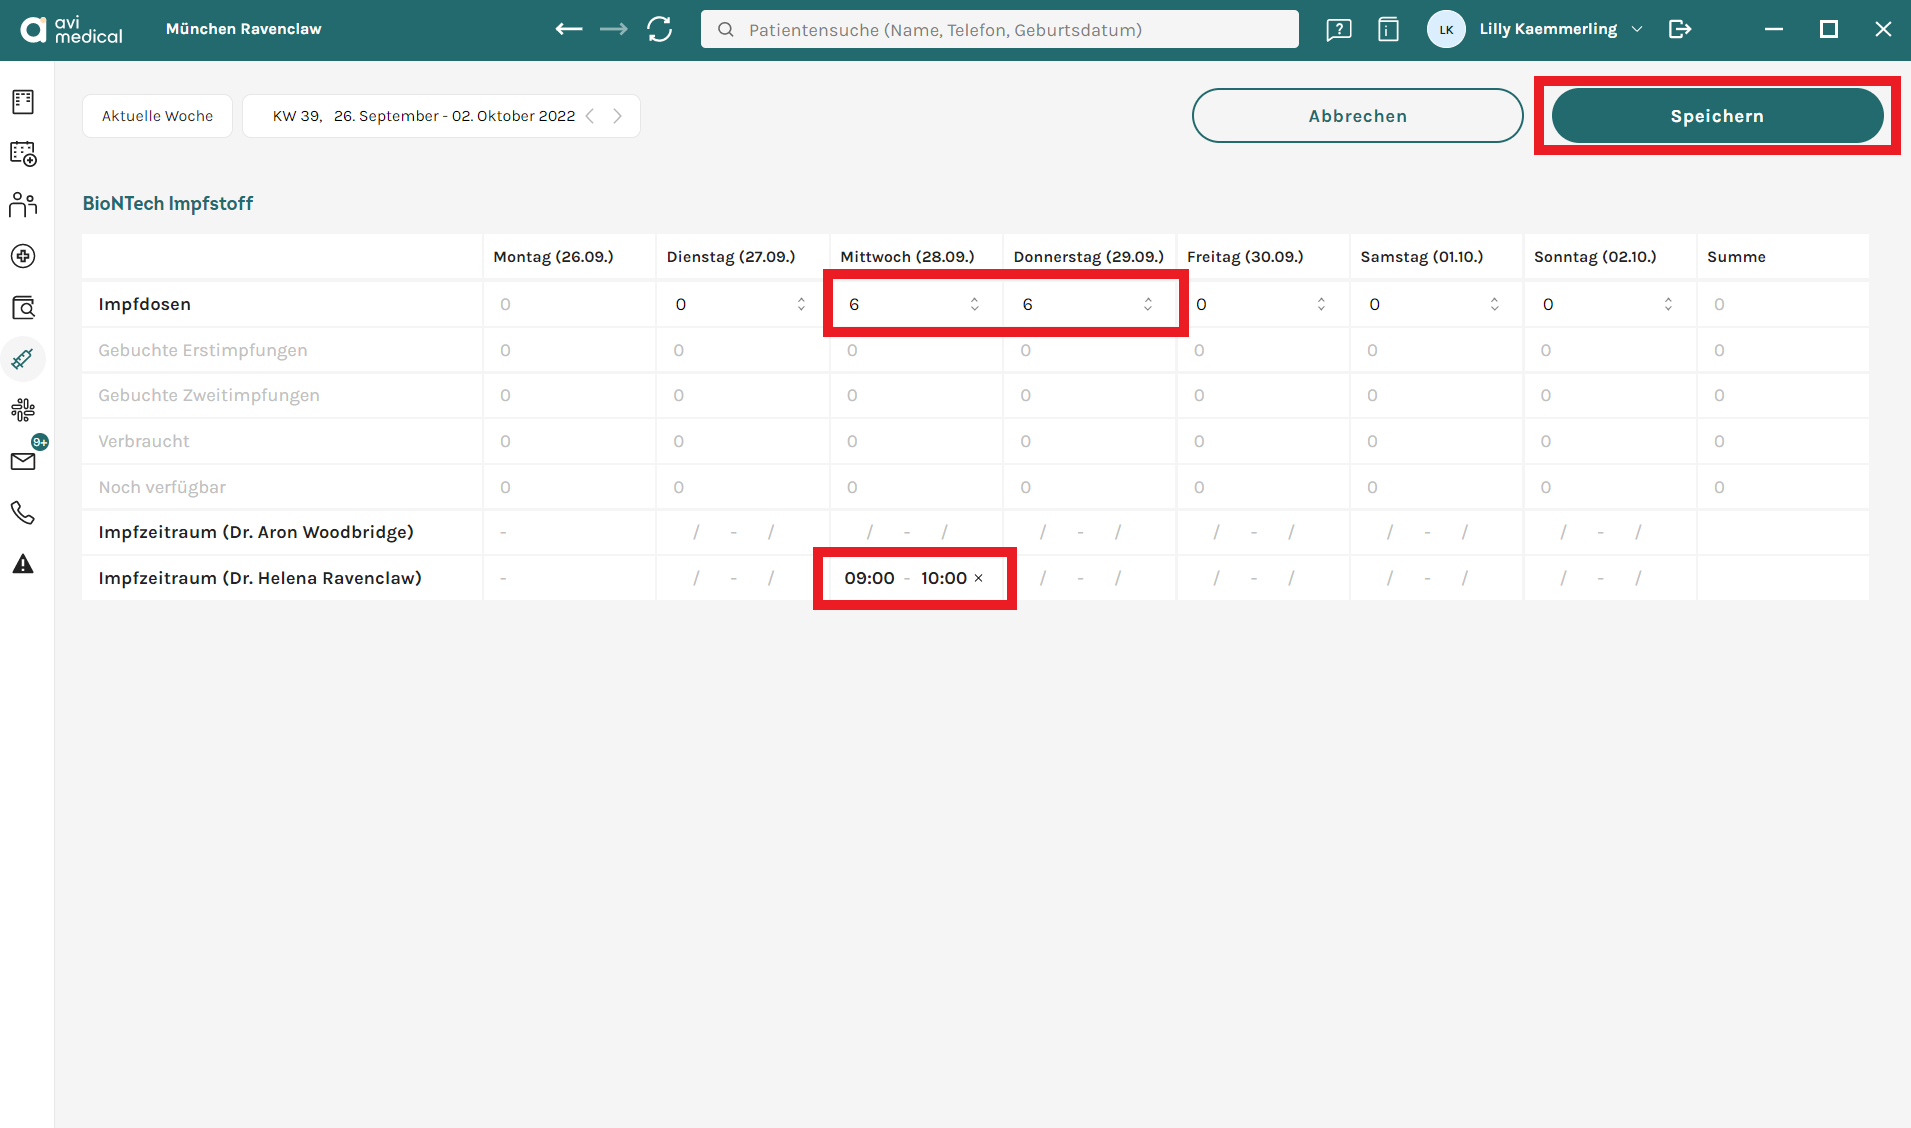1911x1128 pixels.
Task: Open the add-appointment calendar sidebar icon
Action: click(23, 153)
